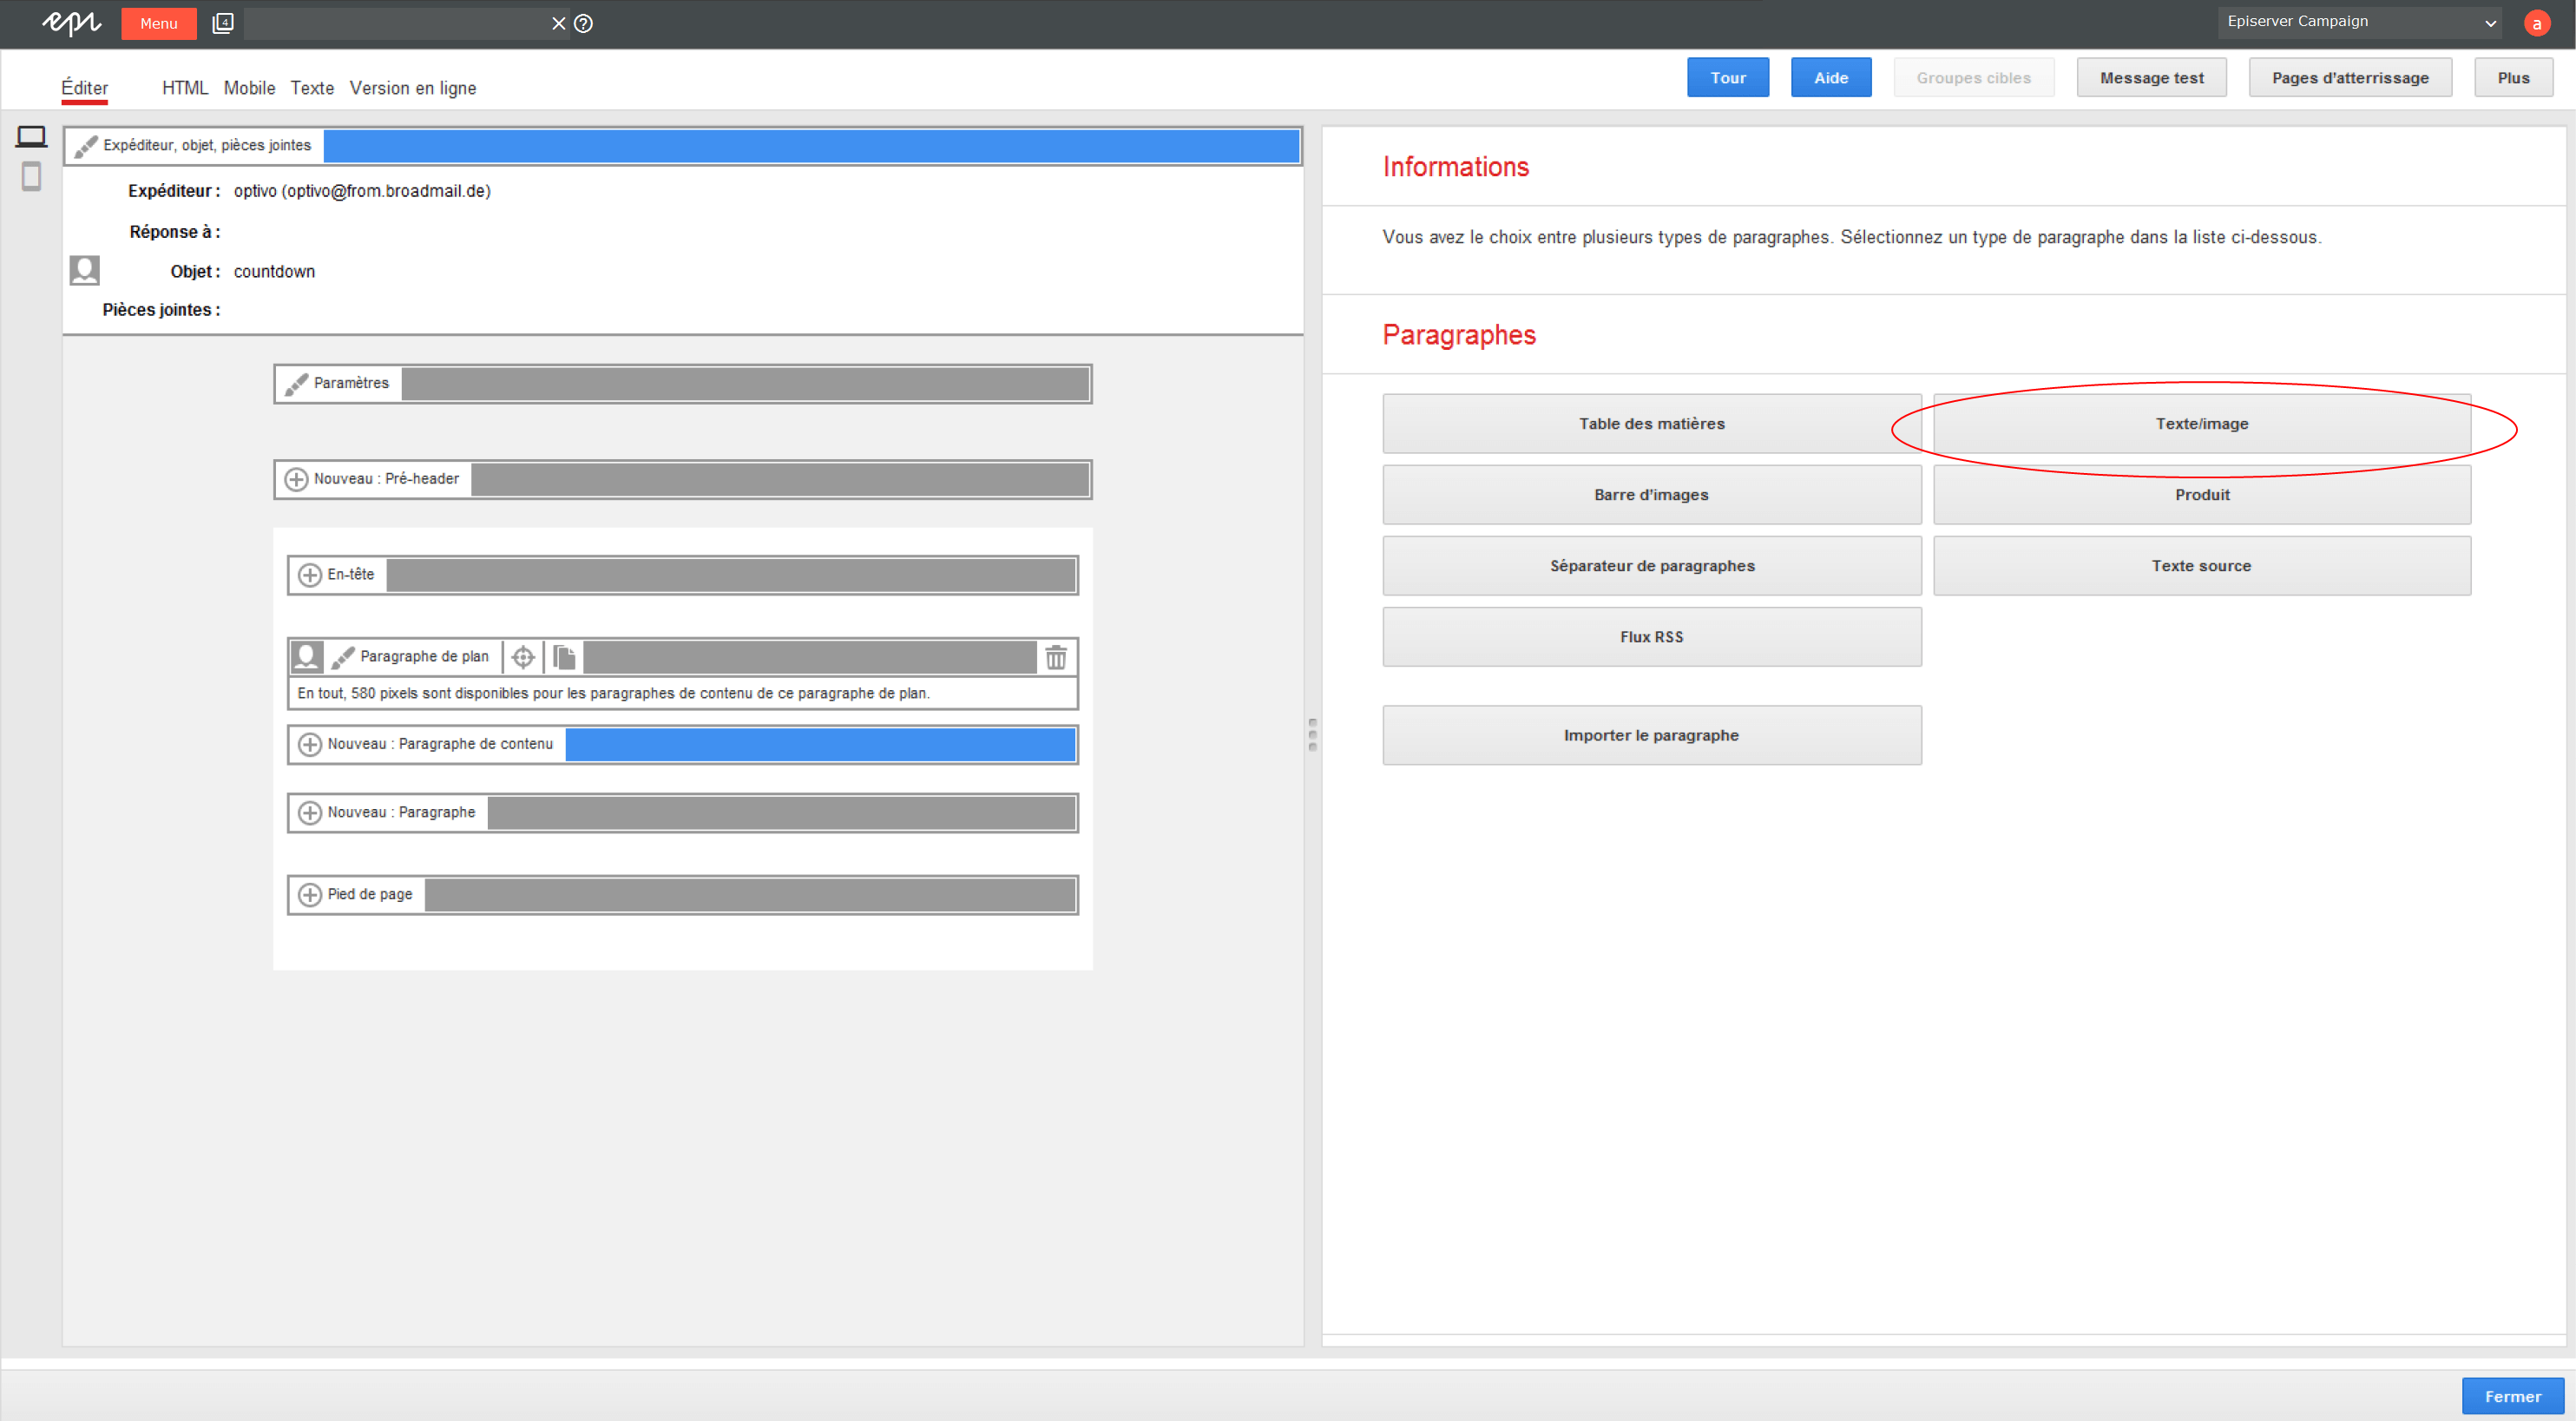Click plus icon for En-tête
2576x1421 pixels.
pos(310,575)
